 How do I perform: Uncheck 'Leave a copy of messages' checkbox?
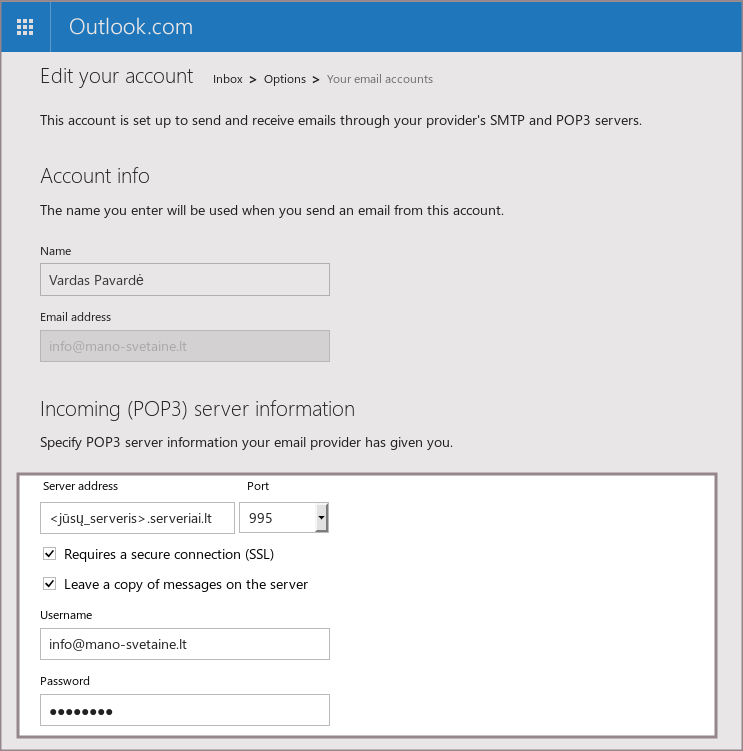(x=50, y=584)
